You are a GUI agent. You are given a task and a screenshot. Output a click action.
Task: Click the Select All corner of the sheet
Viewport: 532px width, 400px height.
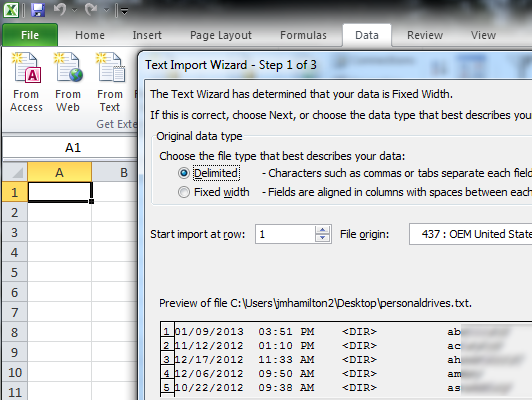[15, 172]
